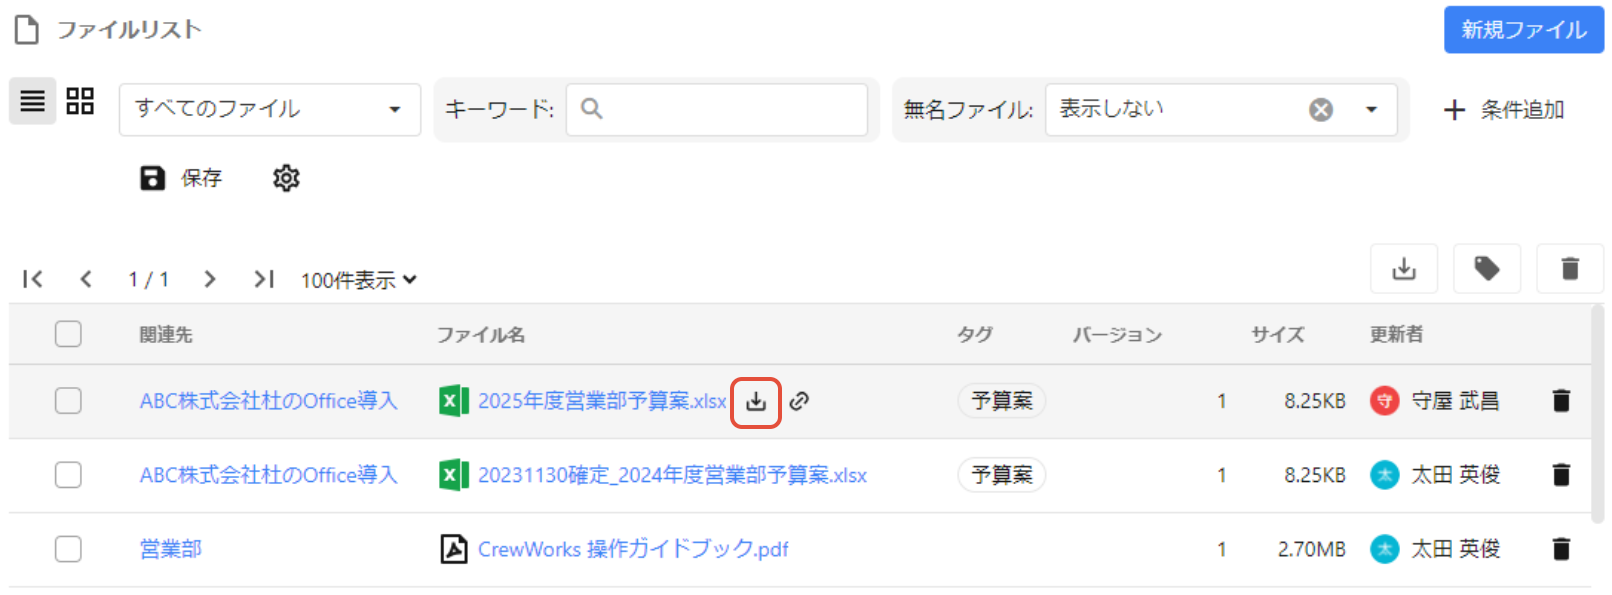Bulk delete selected files trash icon
Viewport: 1612px width, 595px height.
[x=1570, y=268]
